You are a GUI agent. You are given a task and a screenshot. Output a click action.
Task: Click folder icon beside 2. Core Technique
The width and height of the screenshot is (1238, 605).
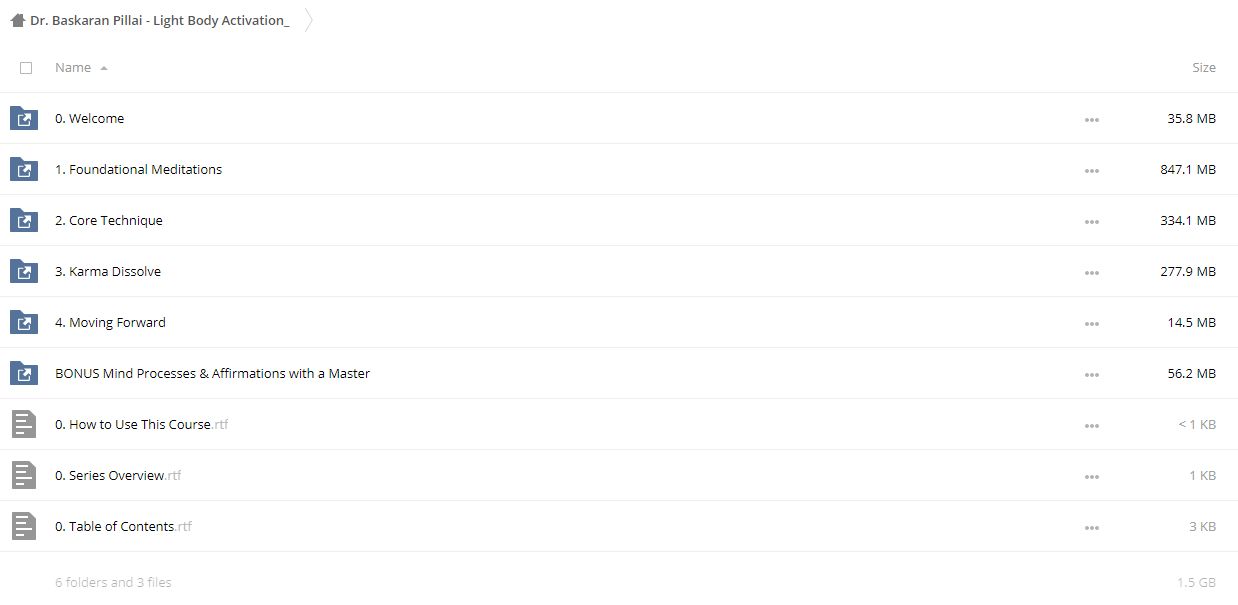coord(24,220)
